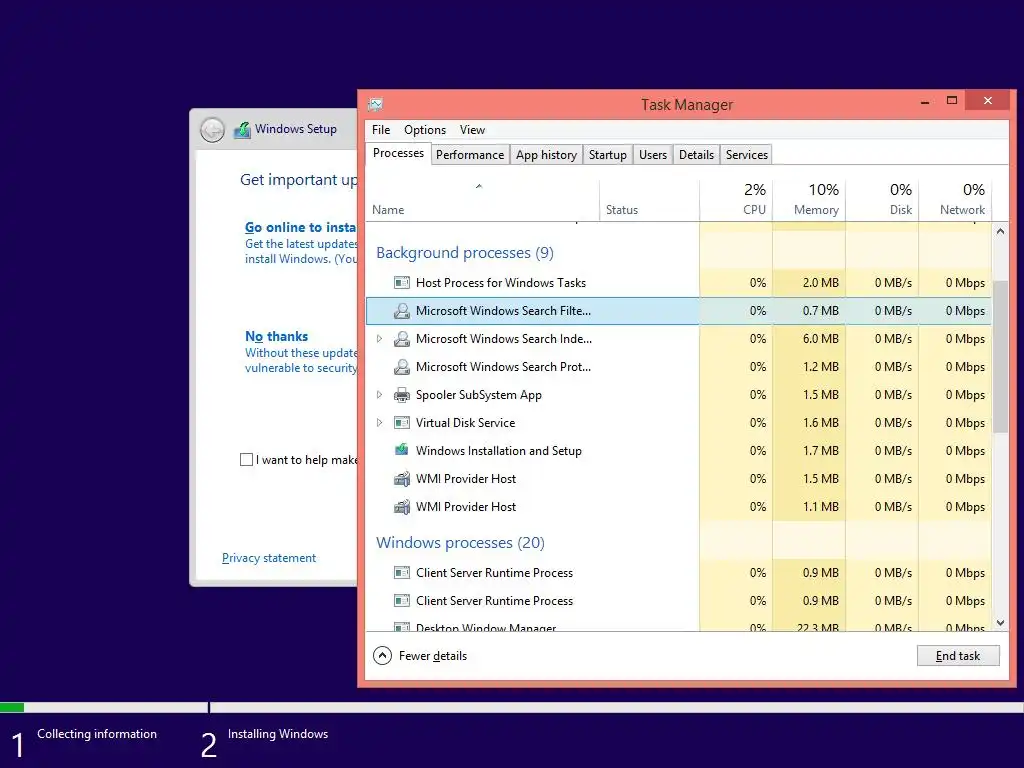Sort by the Disk column header
Viewport: 1024px width, 768px height.
882,199
